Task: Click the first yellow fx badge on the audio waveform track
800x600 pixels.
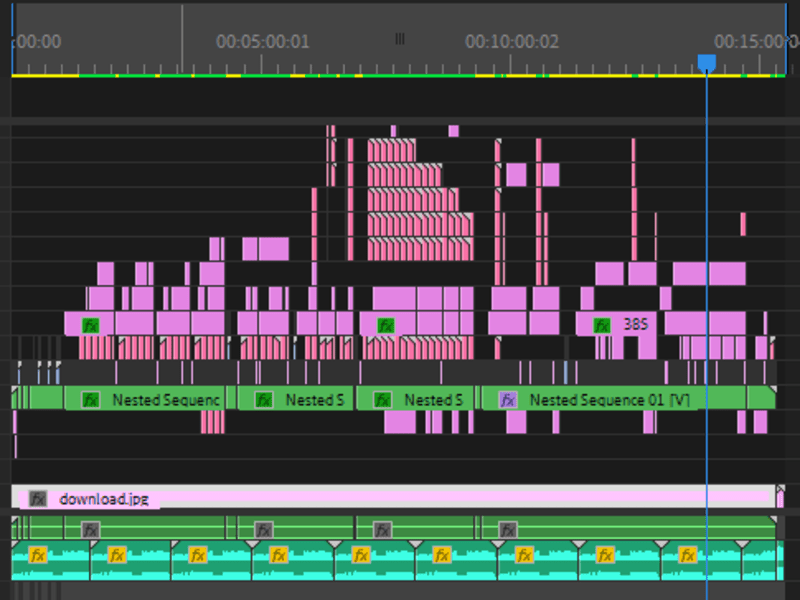Action: (38, 555)
